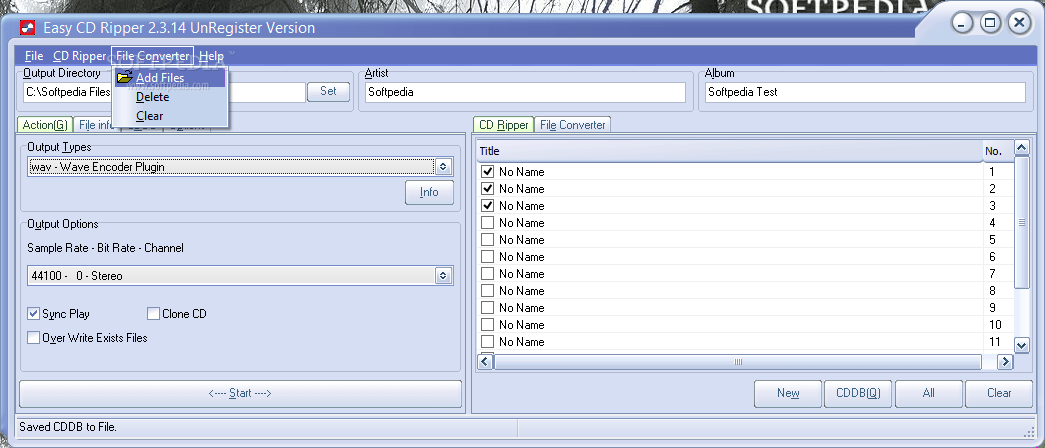Open the Help menu

point(211,56)
